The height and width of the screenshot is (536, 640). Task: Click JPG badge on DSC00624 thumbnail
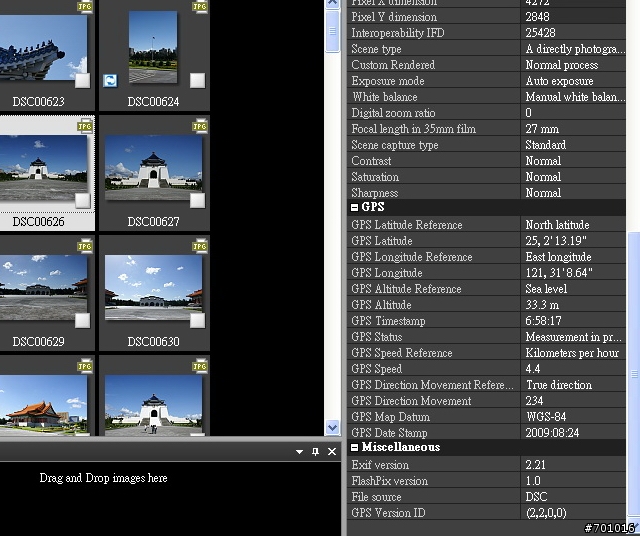200,7
